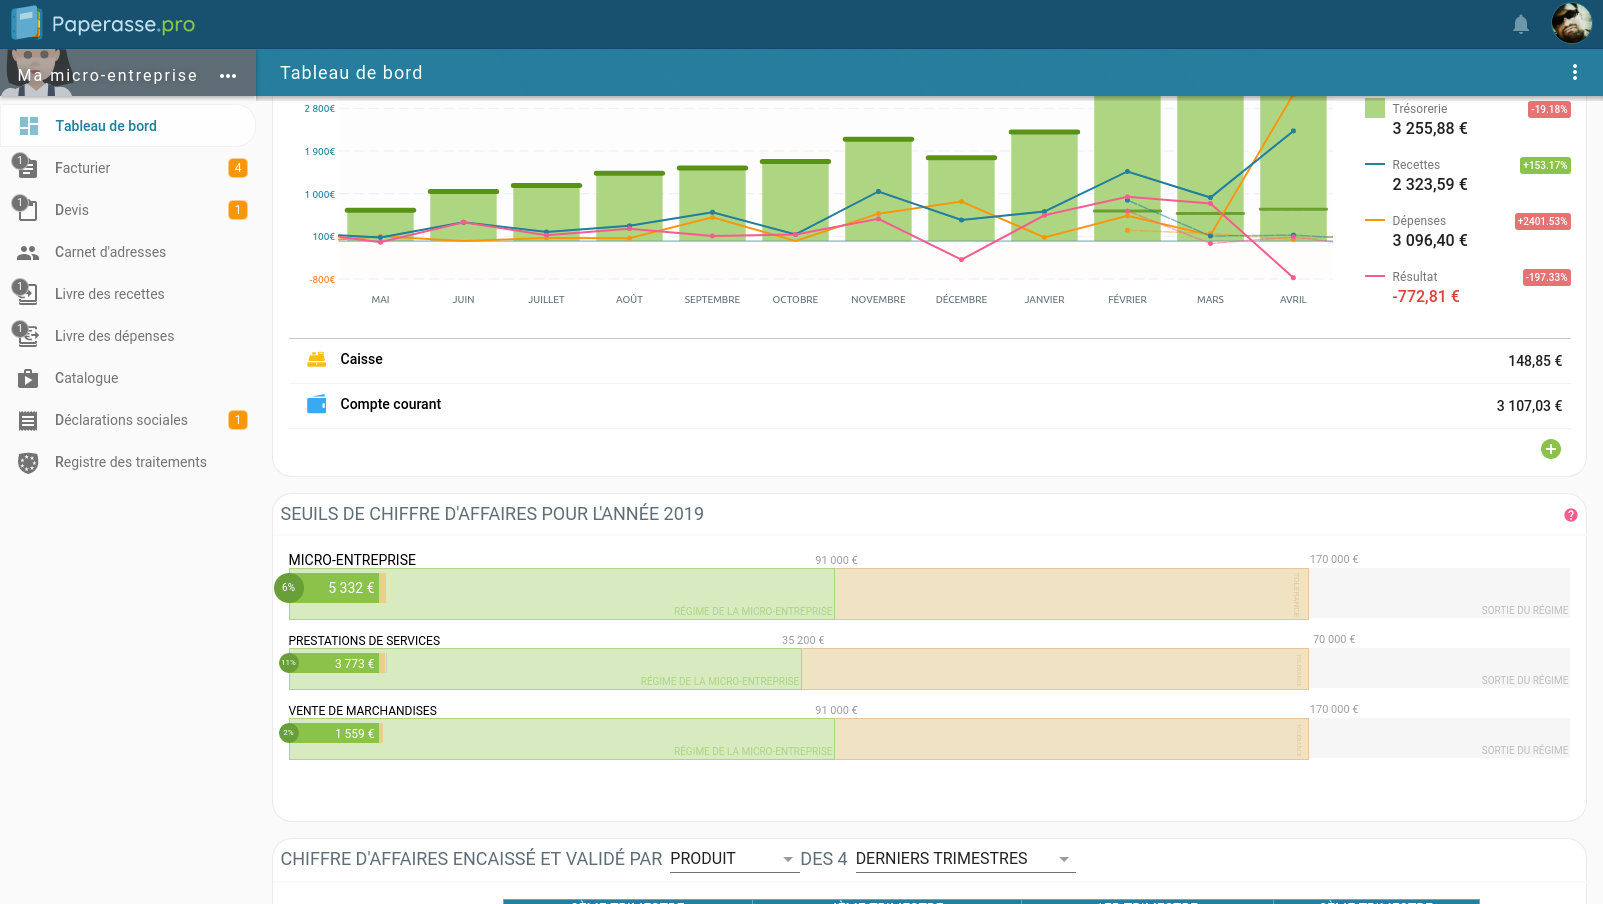
Task: Click the notifications bell icon
Action: (1520, 24)
